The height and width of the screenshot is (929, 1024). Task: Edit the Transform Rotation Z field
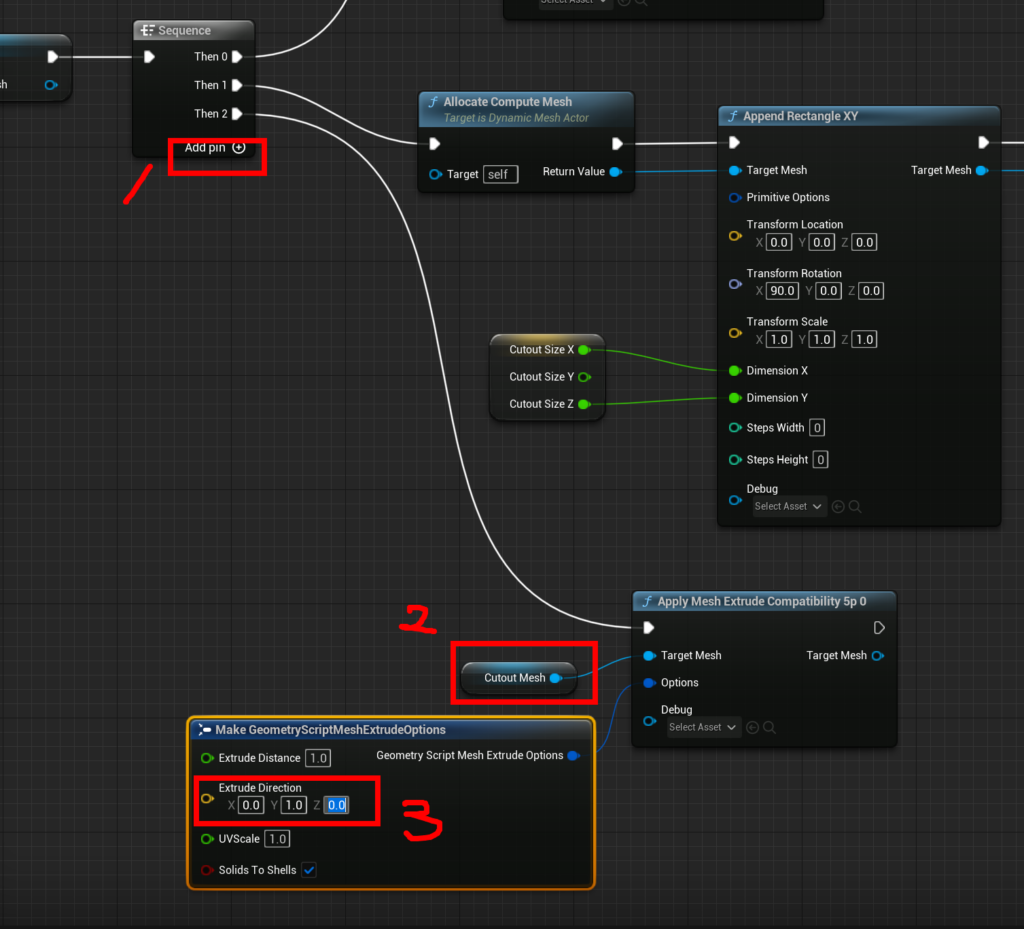click(x=871, y=291)
